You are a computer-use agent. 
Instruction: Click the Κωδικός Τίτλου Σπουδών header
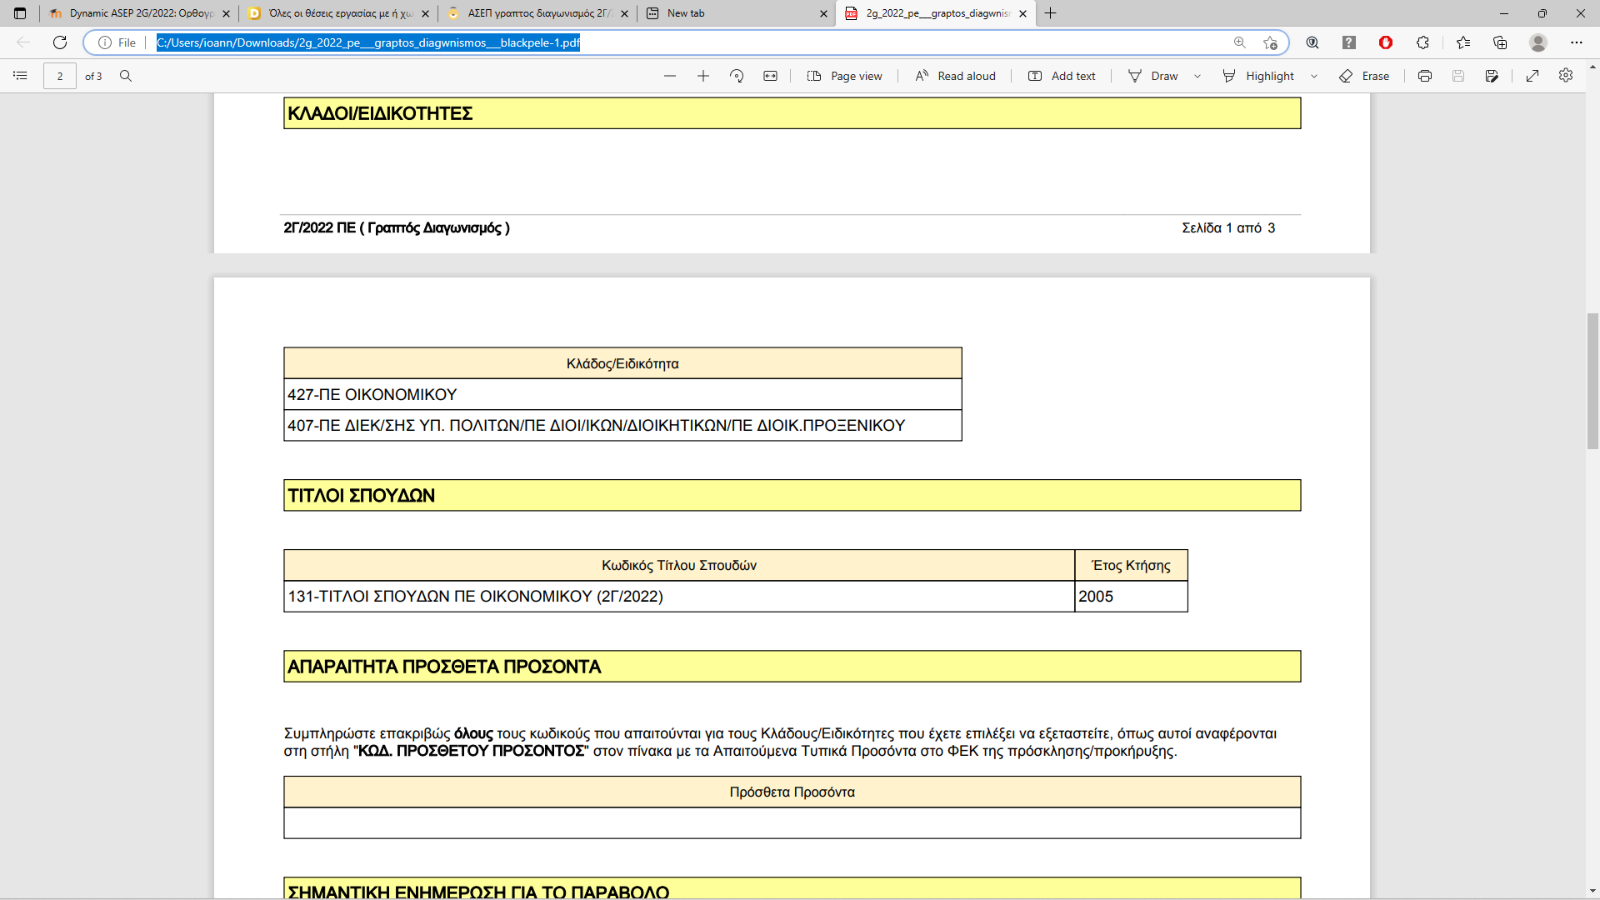679,565
